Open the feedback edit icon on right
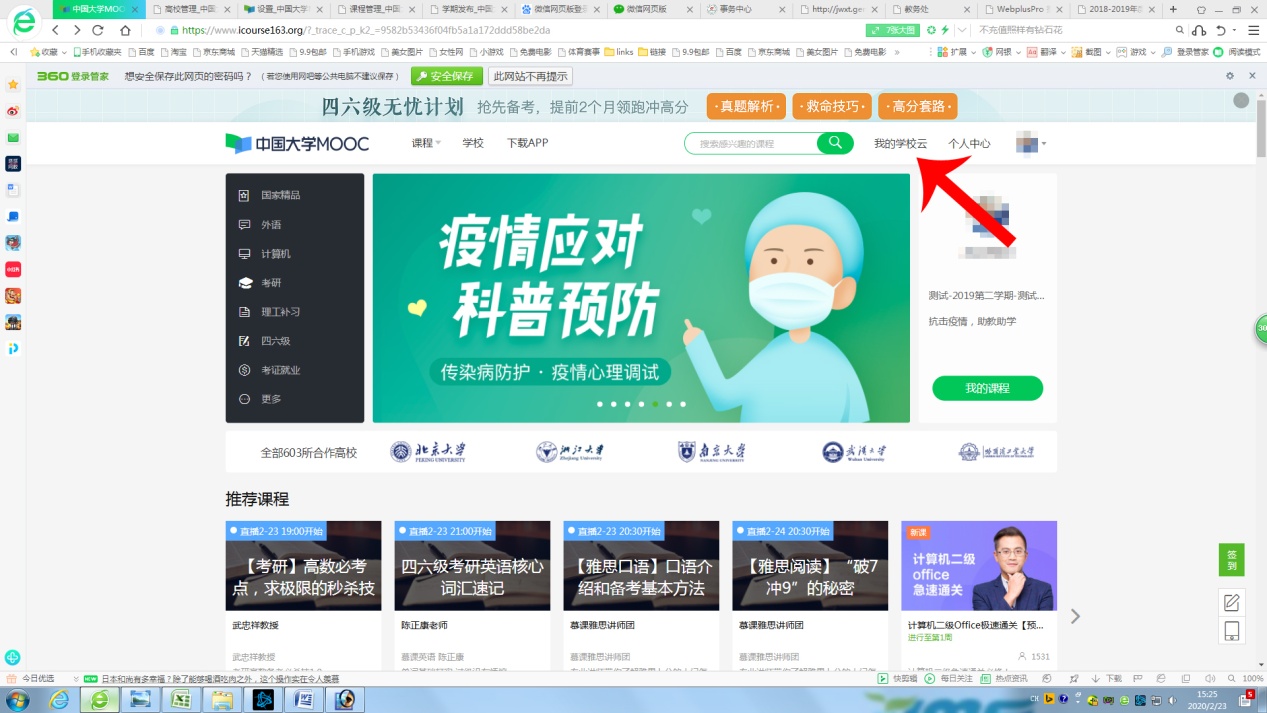 pos(1232,602)
